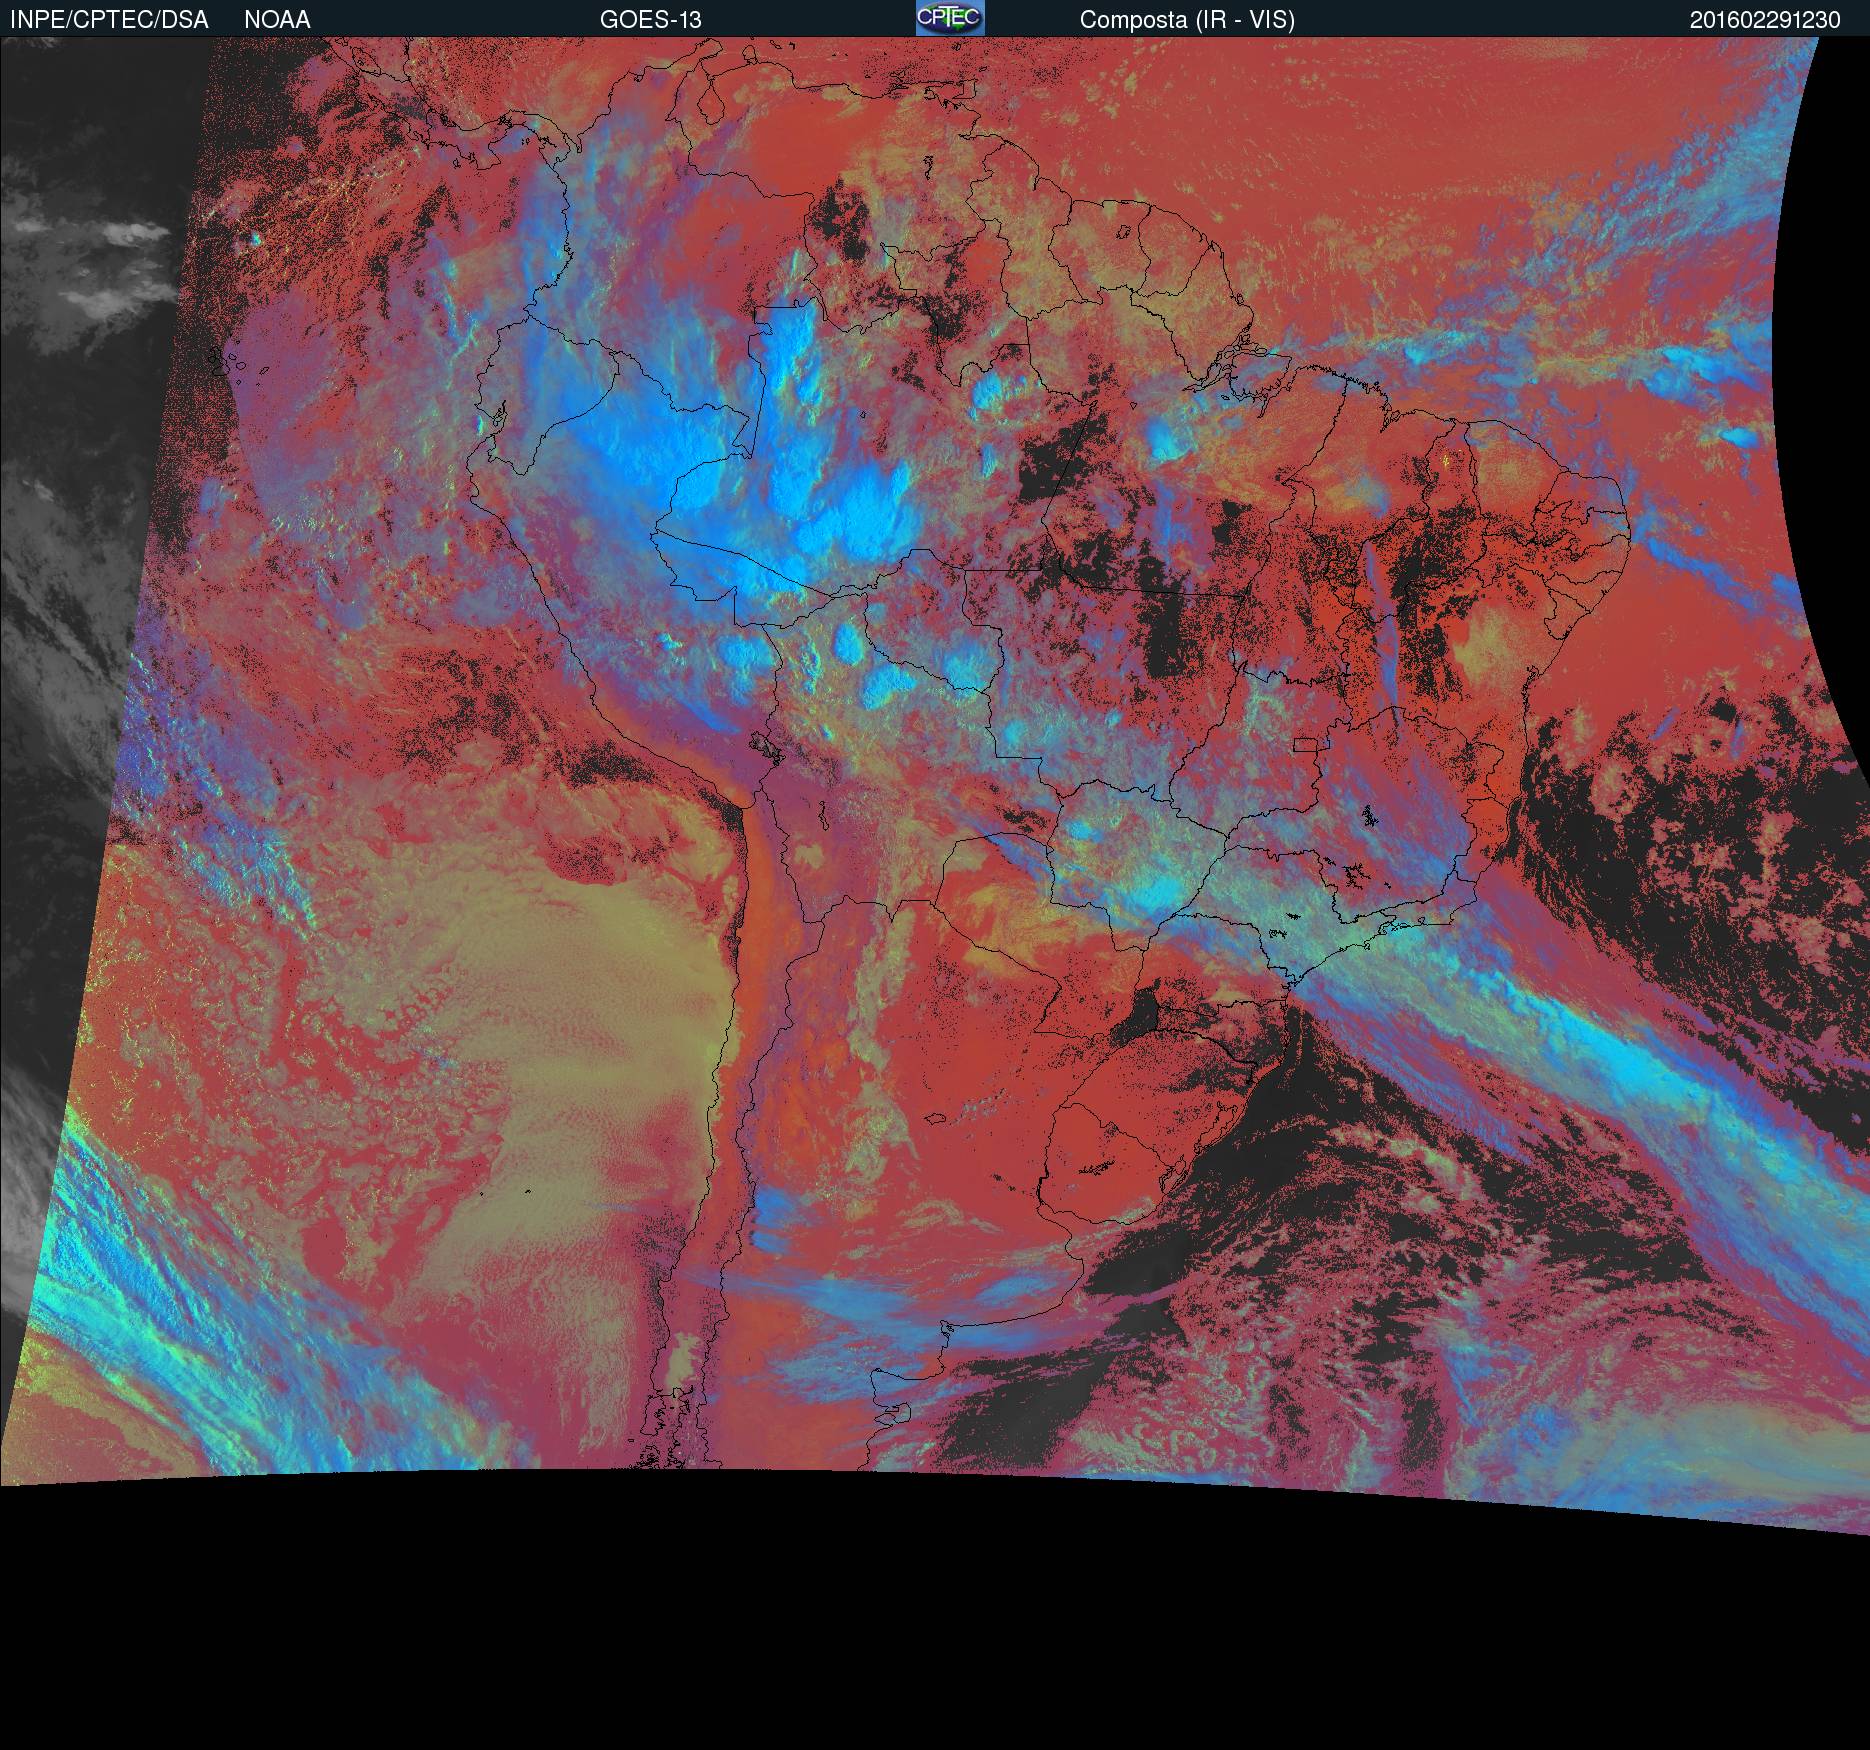Click the 201602291230 timestamp
The height and width of the screenshot is (1750, 1870).
(x=1764, y=20)
